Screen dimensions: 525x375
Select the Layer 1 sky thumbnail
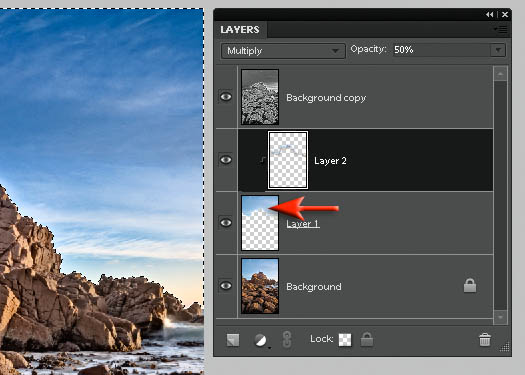point(260,223)
